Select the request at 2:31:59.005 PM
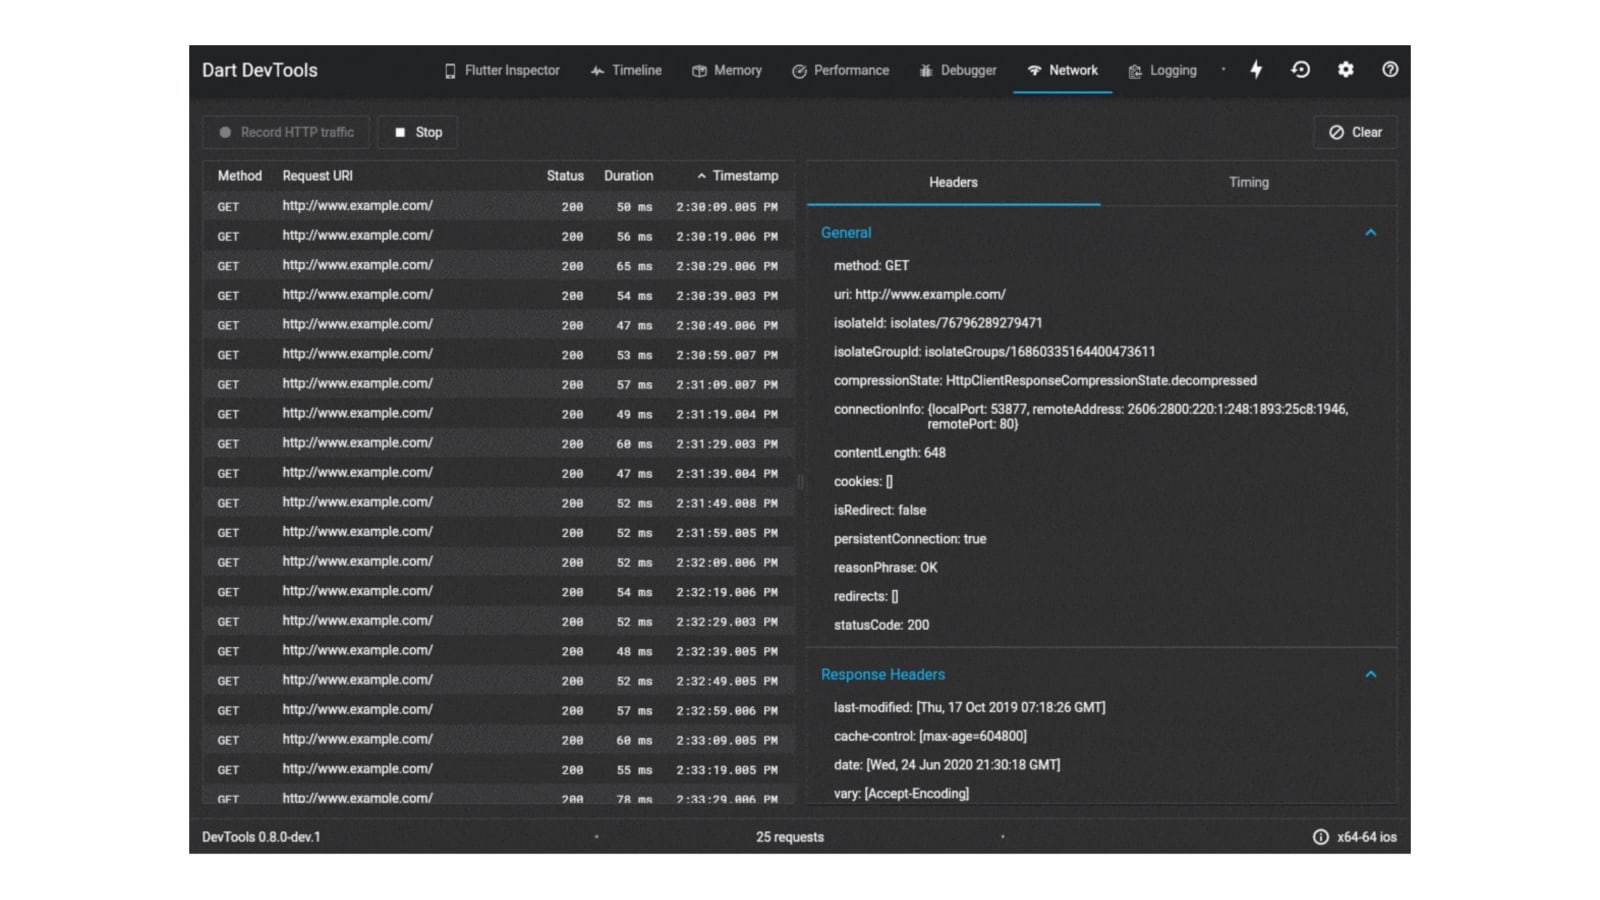Screen dimensions: 1600x900 [x=499, y=533]
